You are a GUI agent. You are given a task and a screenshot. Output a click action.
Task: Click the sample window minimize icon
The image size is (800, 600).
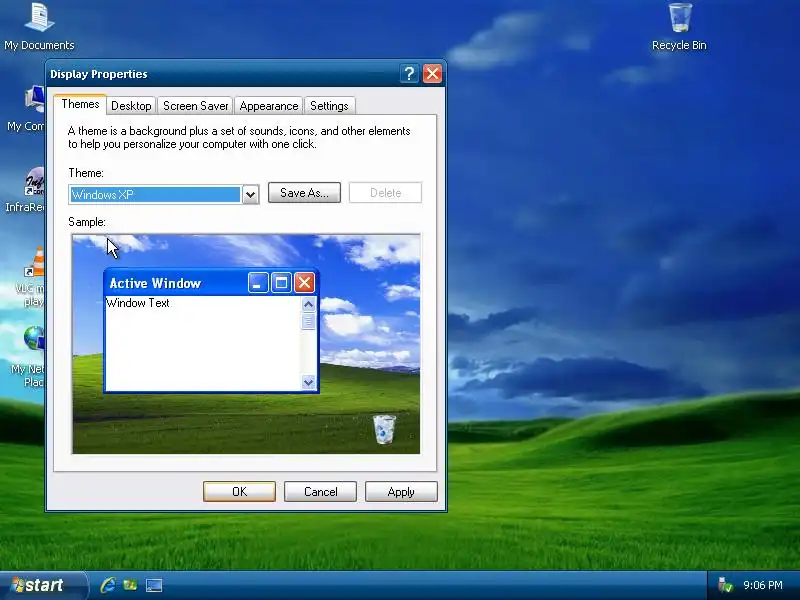(x=258, y=283)
